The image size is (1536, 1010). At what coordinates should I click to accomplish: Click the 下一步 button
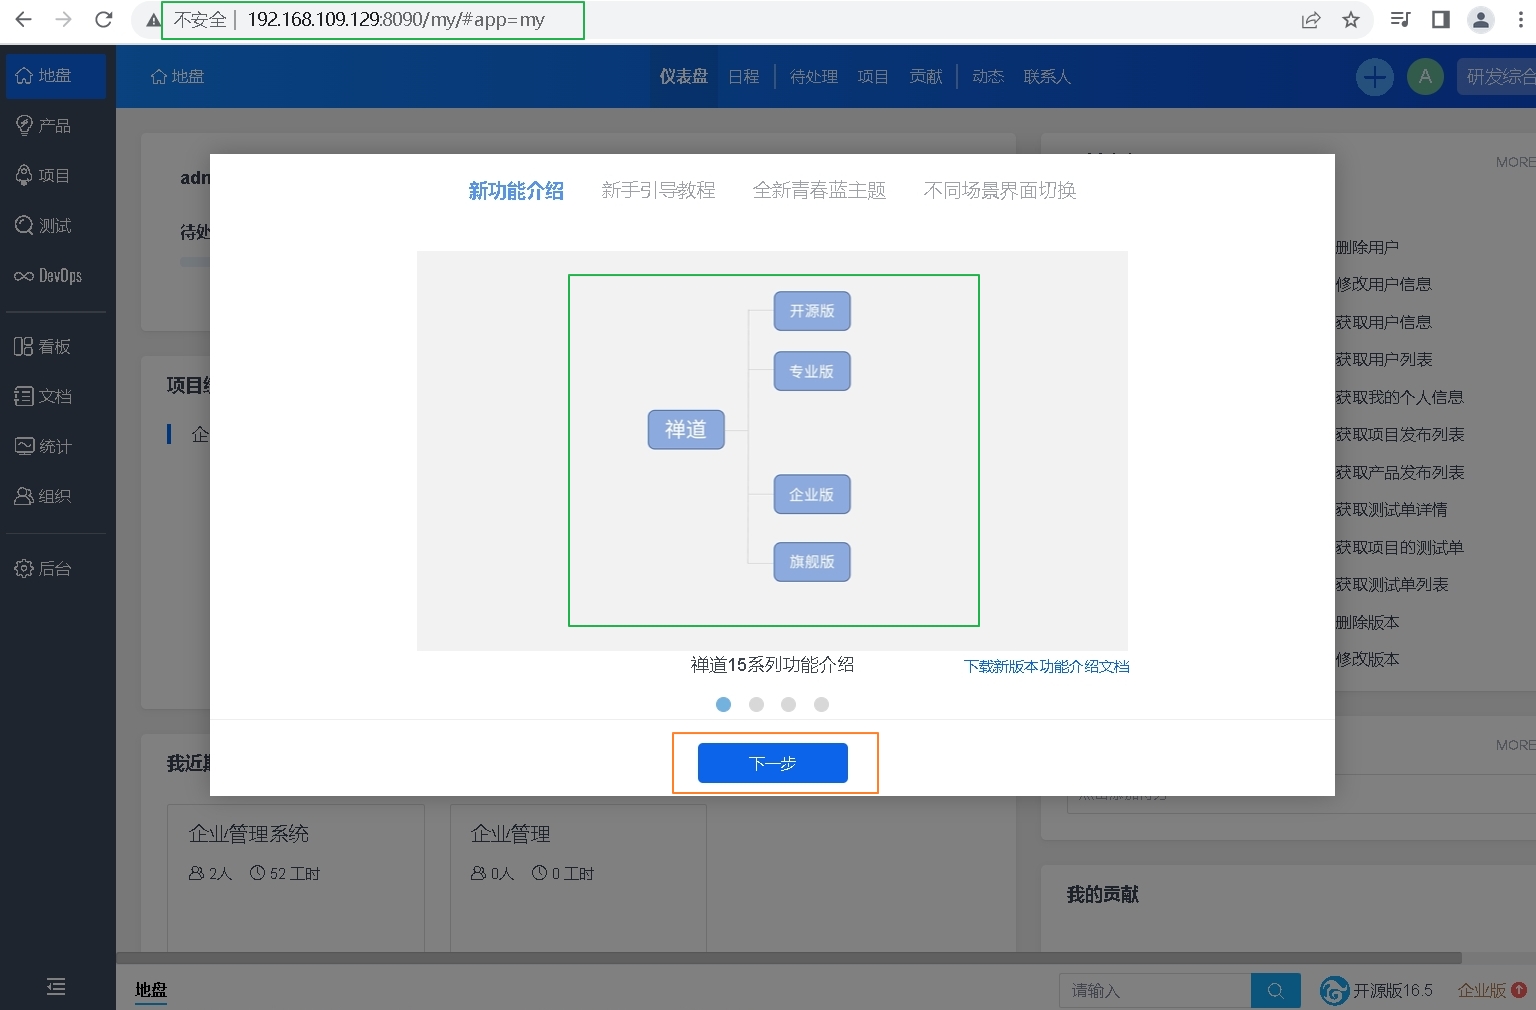tap(773, 763)
